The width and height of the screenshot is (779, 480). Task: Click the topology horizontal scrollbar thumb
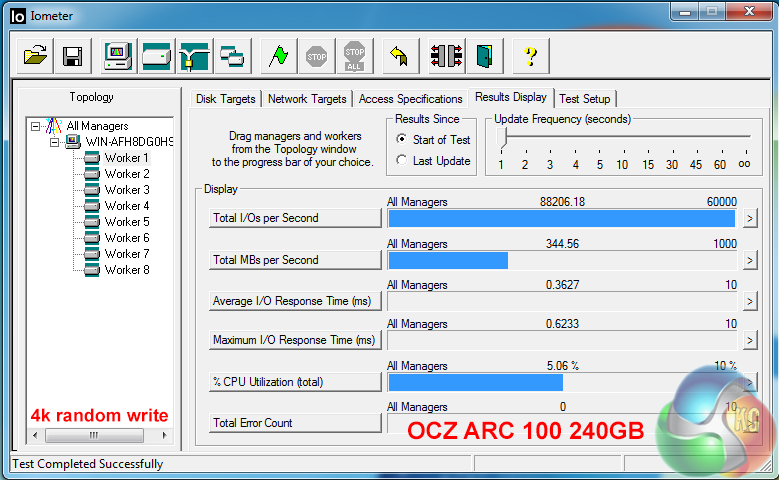coord(94,435)
